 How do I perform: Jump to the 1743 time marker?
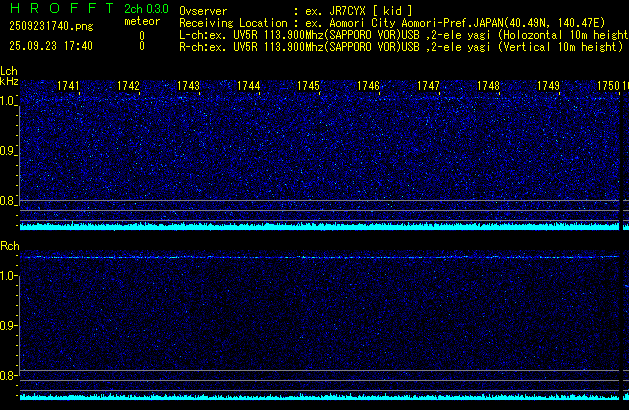point(188,87)
